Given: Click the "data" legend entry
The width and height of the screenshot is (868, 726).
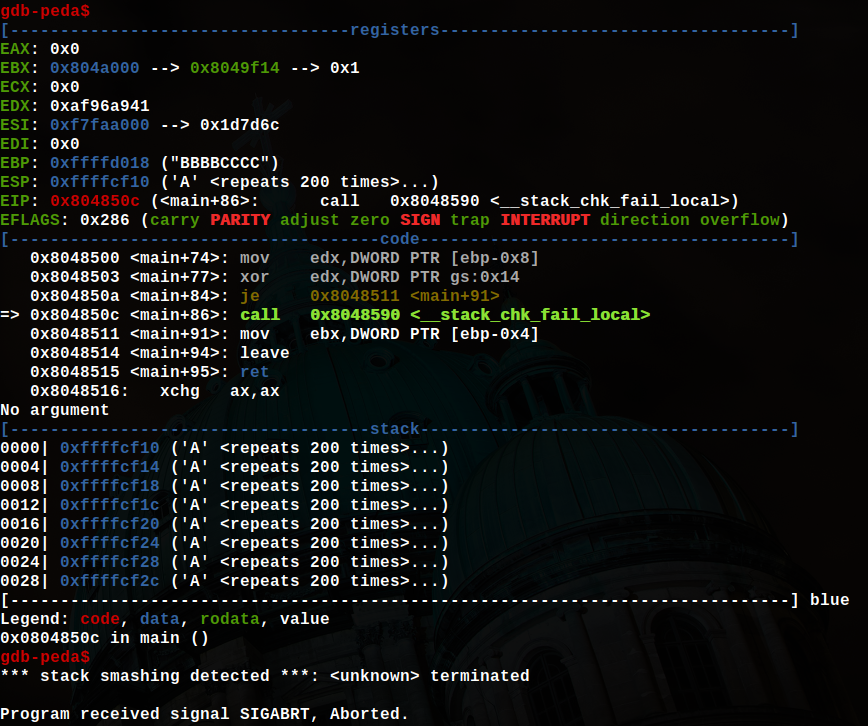Looking at the screenshot, I should [159, 619].
